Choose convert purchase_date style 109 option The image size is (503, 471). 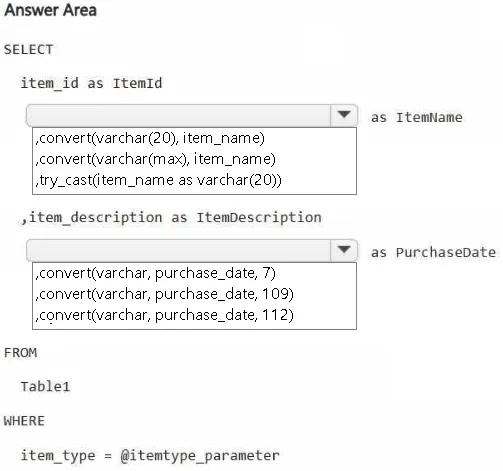(165, 294)
